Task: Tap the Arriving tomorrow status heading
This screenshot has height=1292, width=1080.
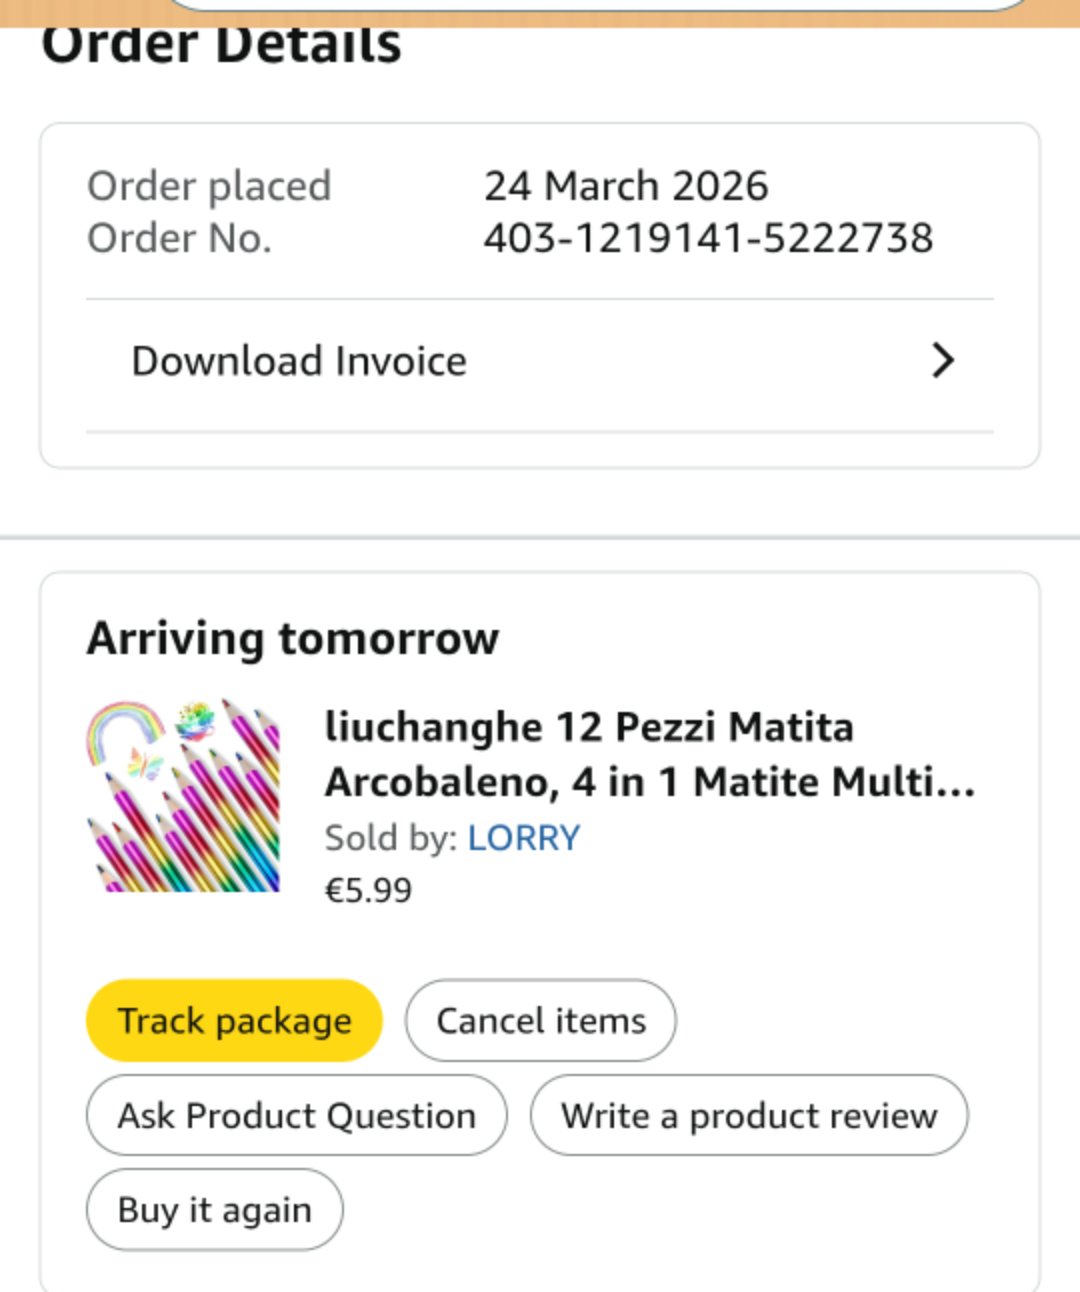Action: (x=292, y=638)
